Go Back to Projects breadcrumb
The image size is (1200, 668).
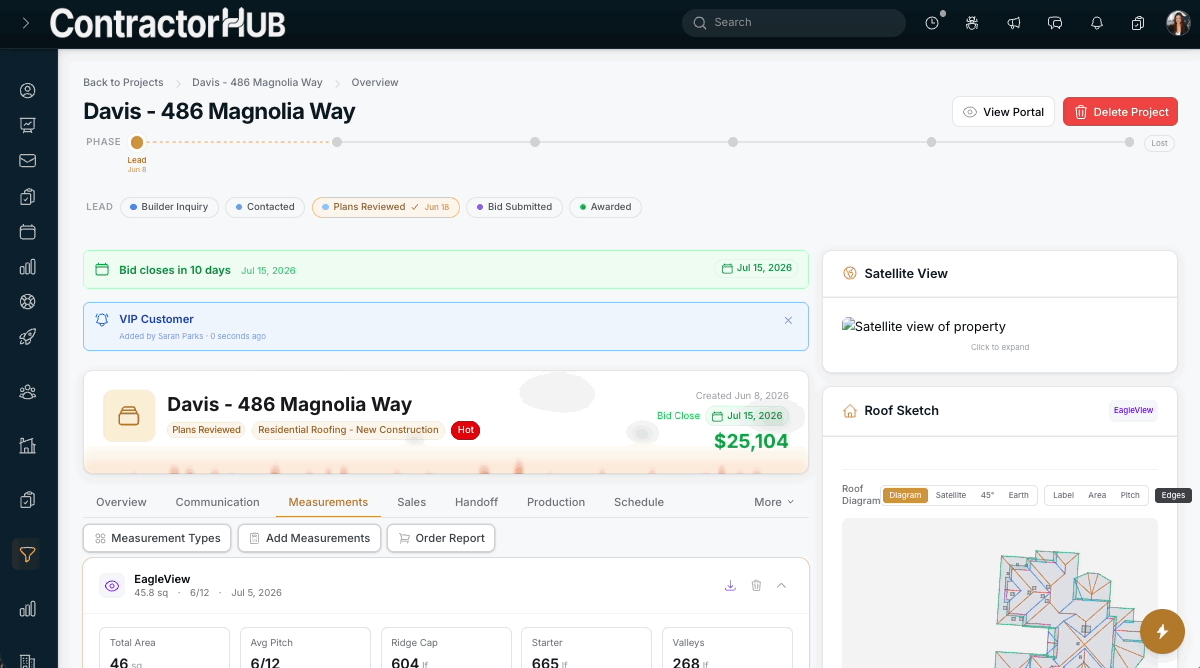click(x=123, y=82)
